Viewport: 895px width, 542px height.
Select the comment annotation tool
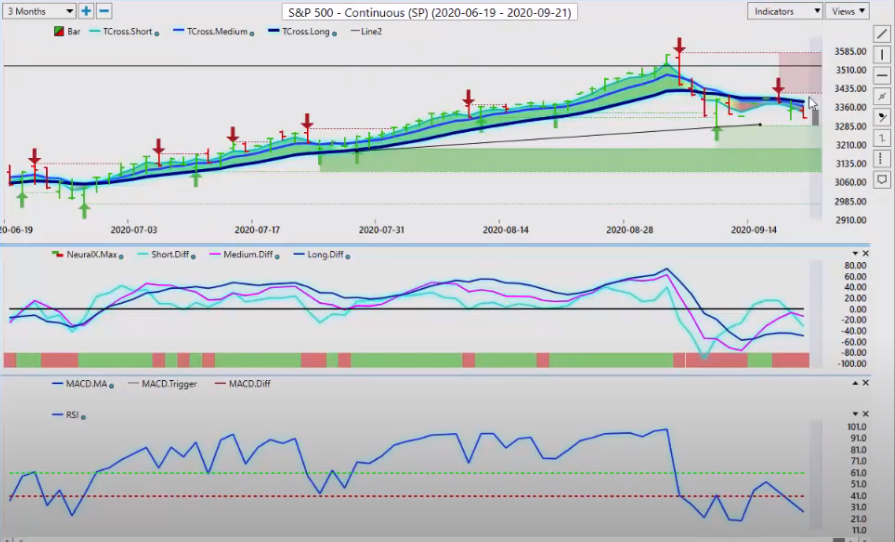point(882,179)
